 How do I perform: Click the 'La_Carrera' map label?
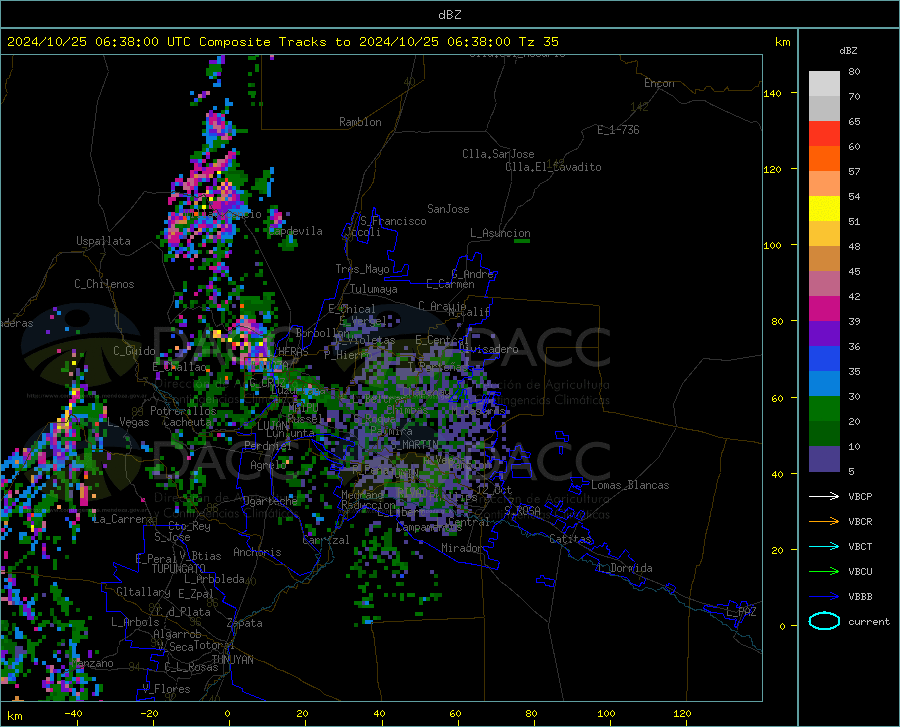(123, 519)
